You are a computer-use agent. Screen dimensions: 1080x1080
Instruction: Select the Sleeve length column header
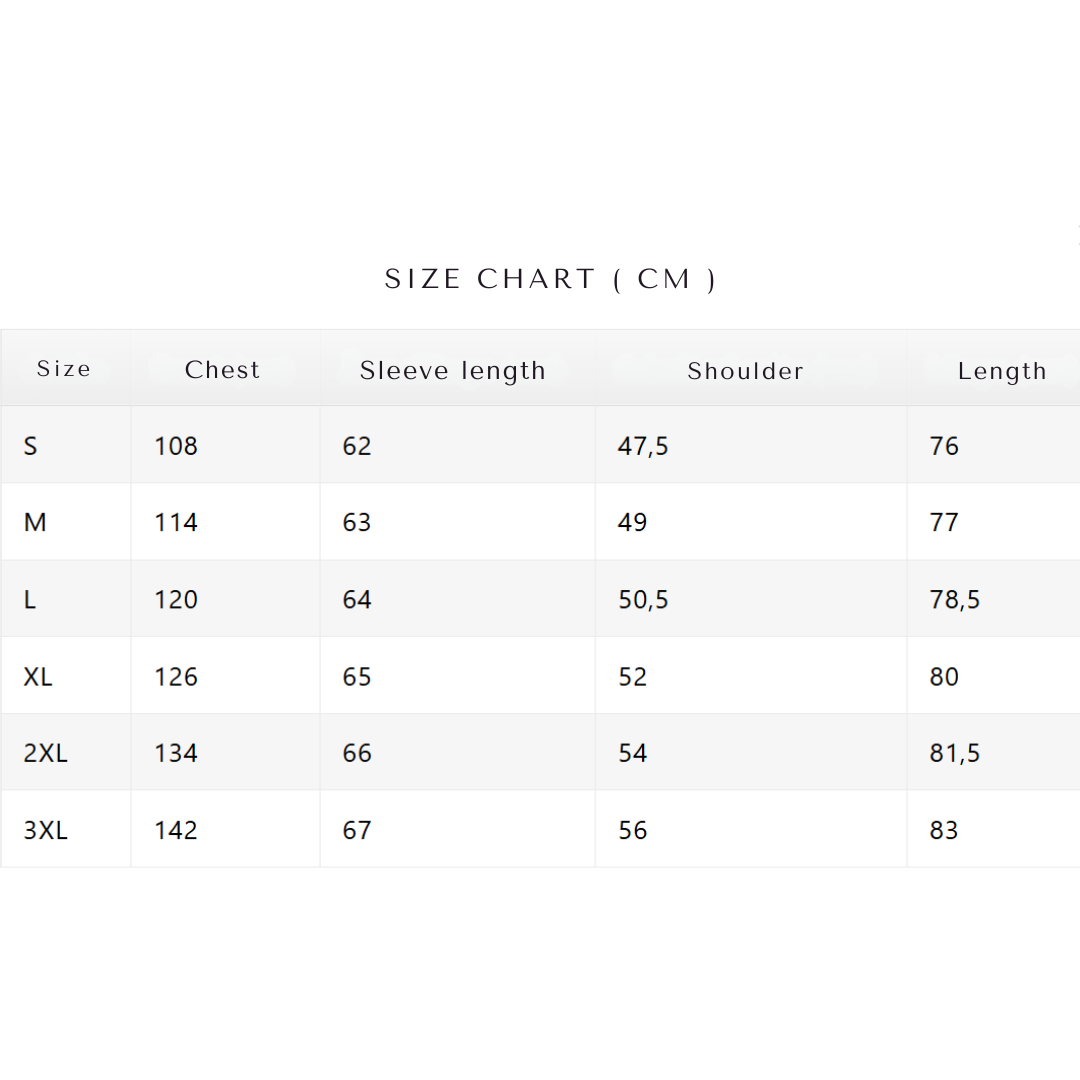453,371
